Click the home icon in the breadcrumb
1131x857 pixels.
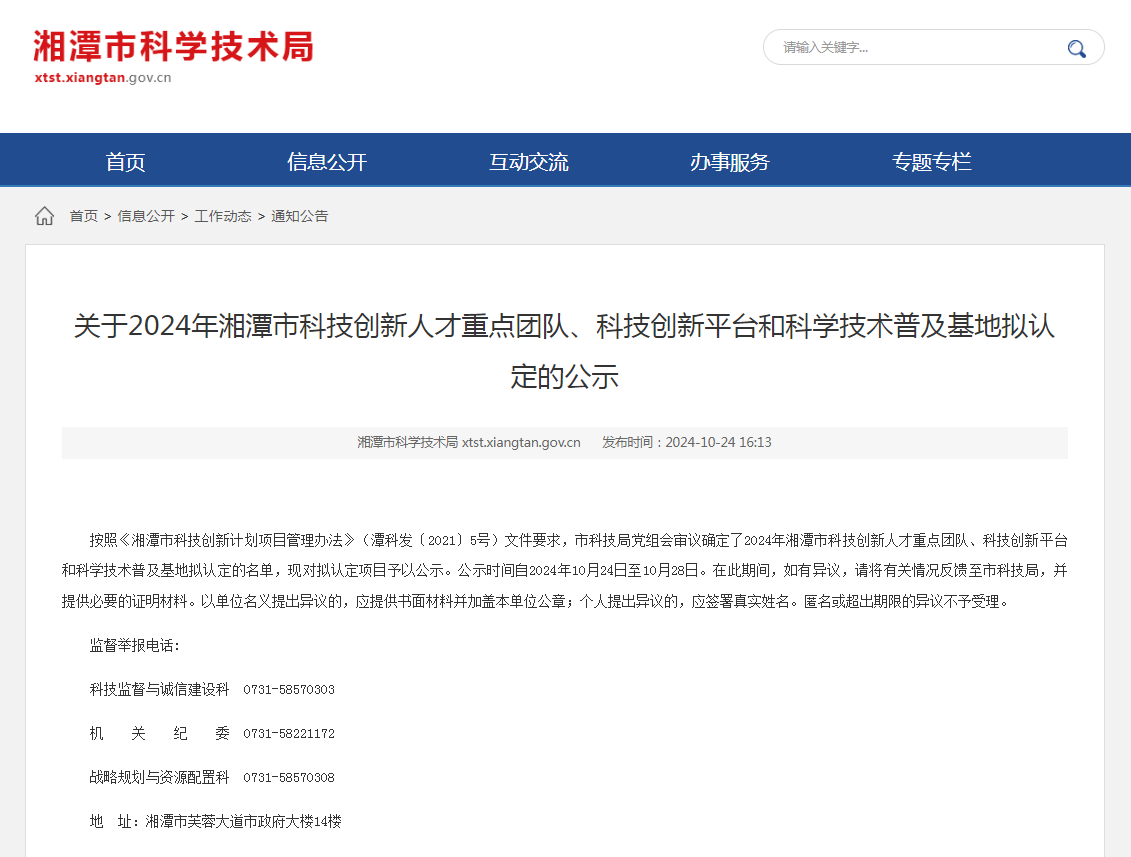point(45,216)
